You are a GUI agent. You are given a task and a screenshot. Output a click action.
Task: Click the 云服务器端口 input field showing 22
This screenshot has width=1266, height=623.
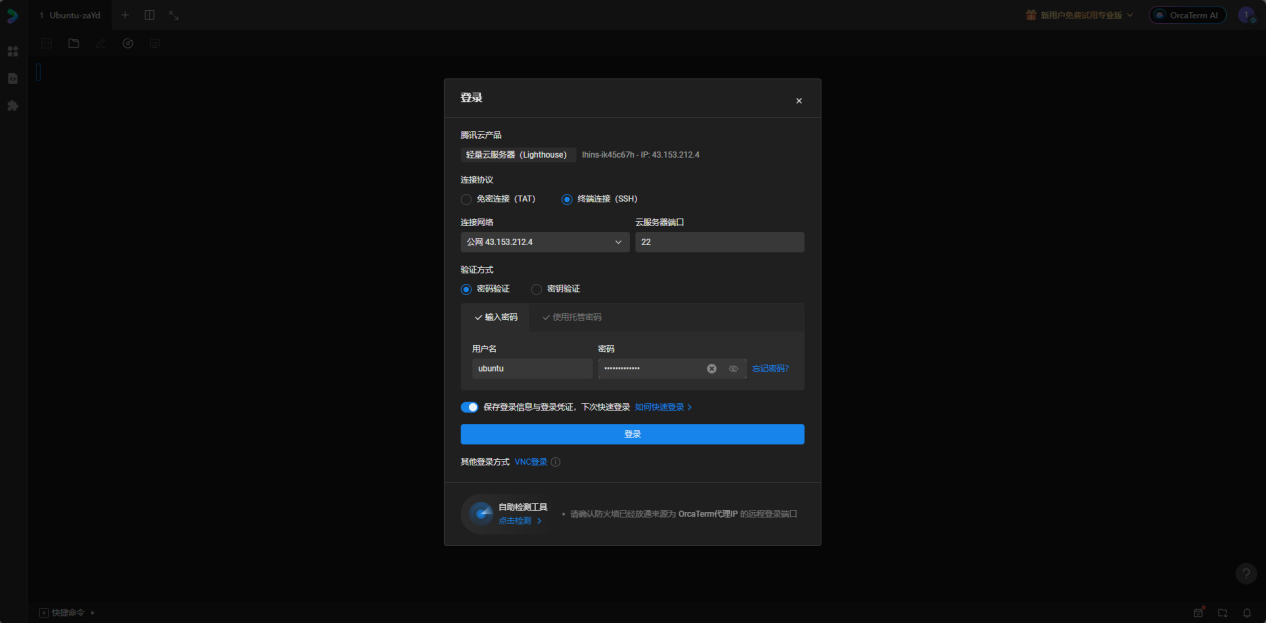click(719, 242)
